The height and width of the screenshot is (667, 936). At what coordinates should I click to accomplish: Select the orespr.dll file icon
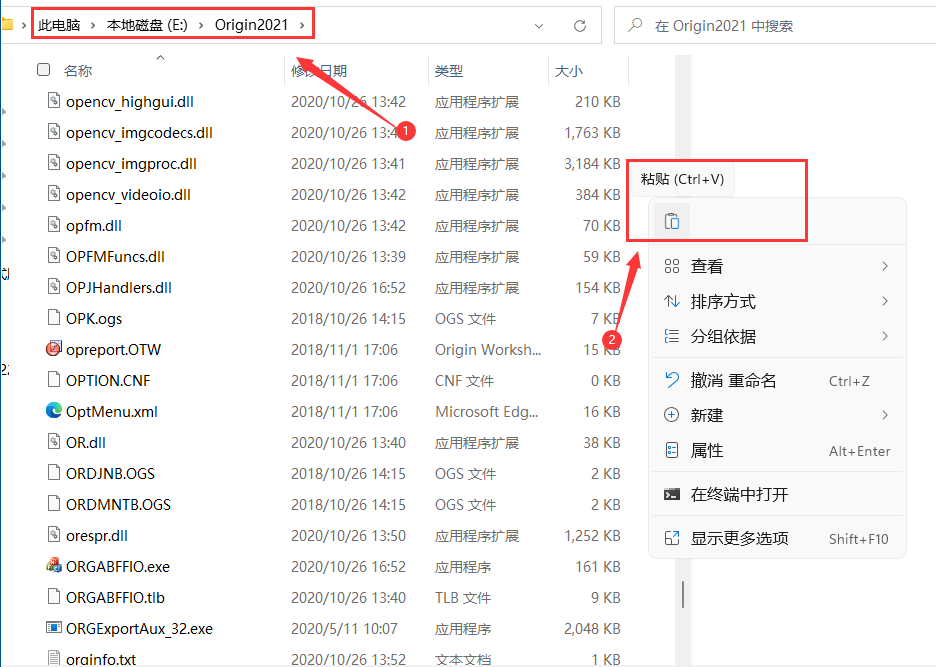pos(54,534)
